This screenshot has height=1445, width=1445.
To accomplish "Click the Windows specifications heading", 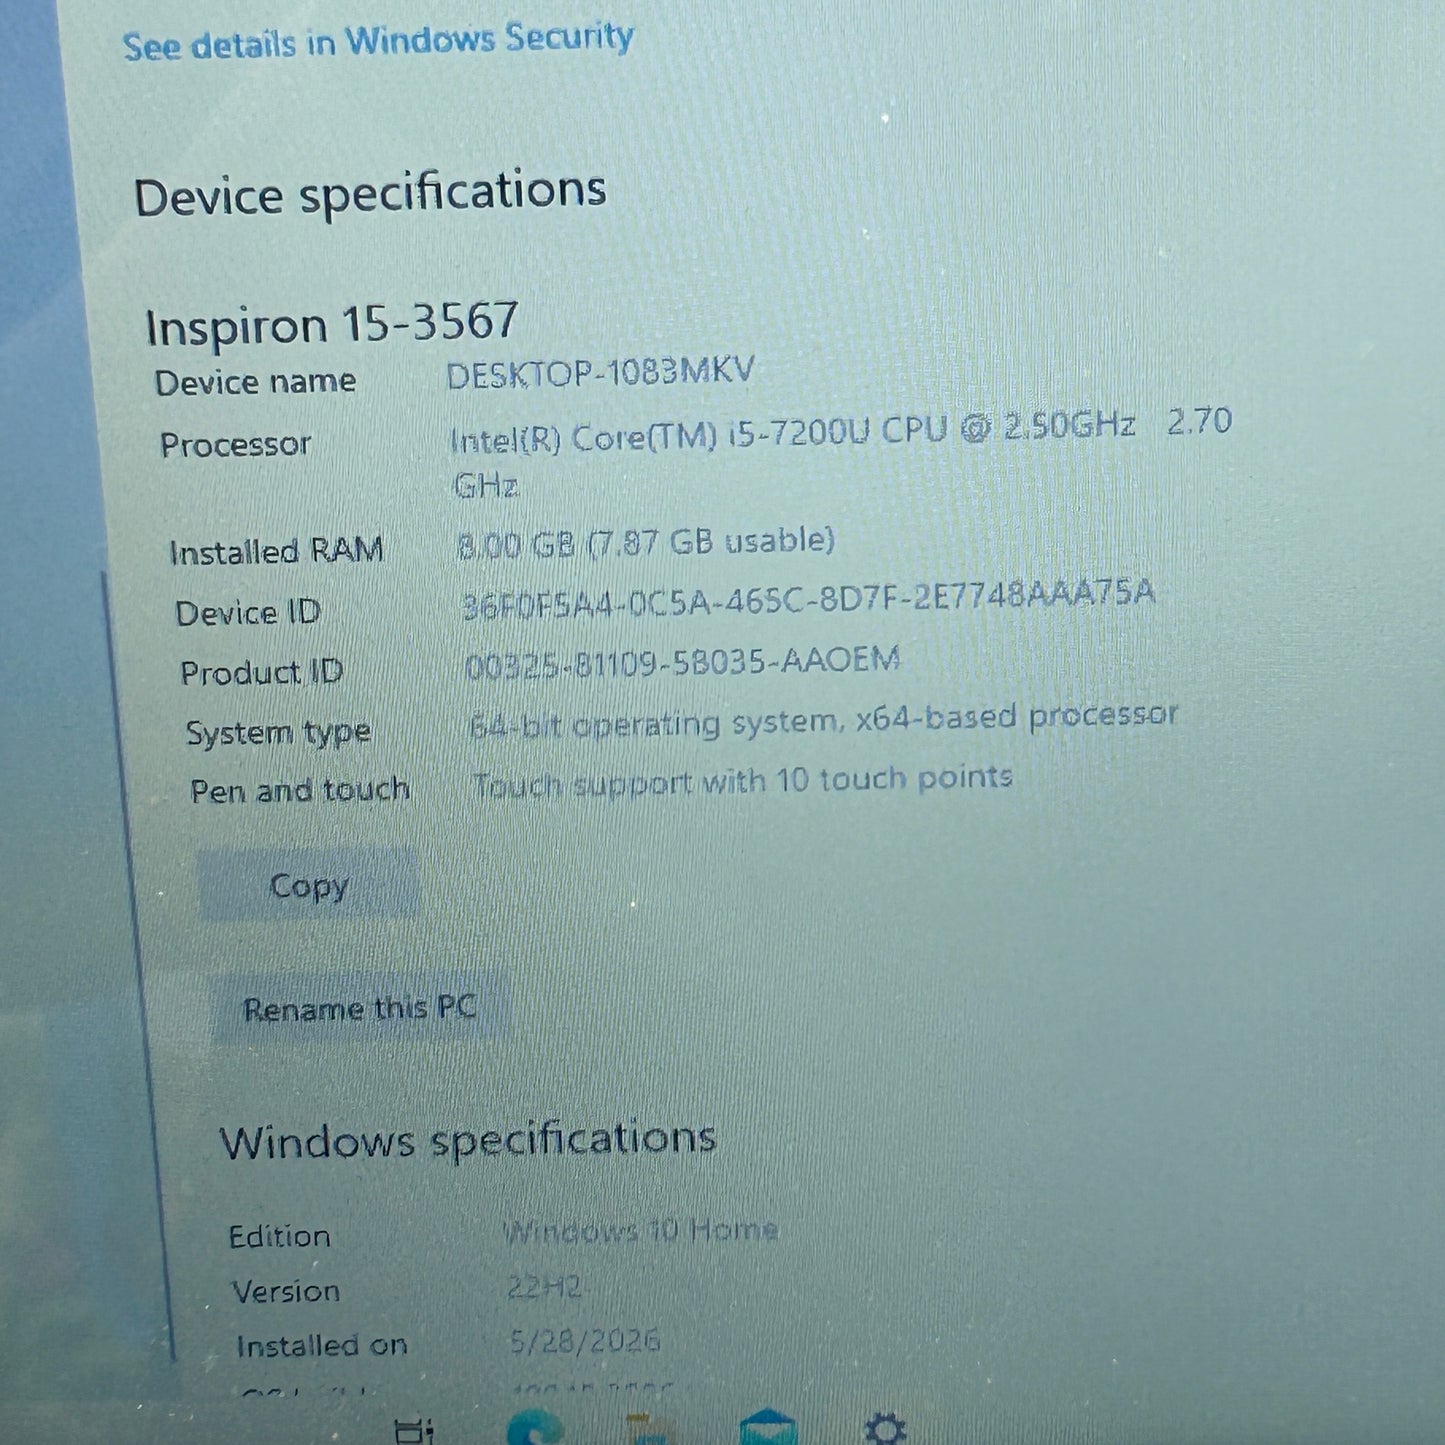I will click(468, 1140).
